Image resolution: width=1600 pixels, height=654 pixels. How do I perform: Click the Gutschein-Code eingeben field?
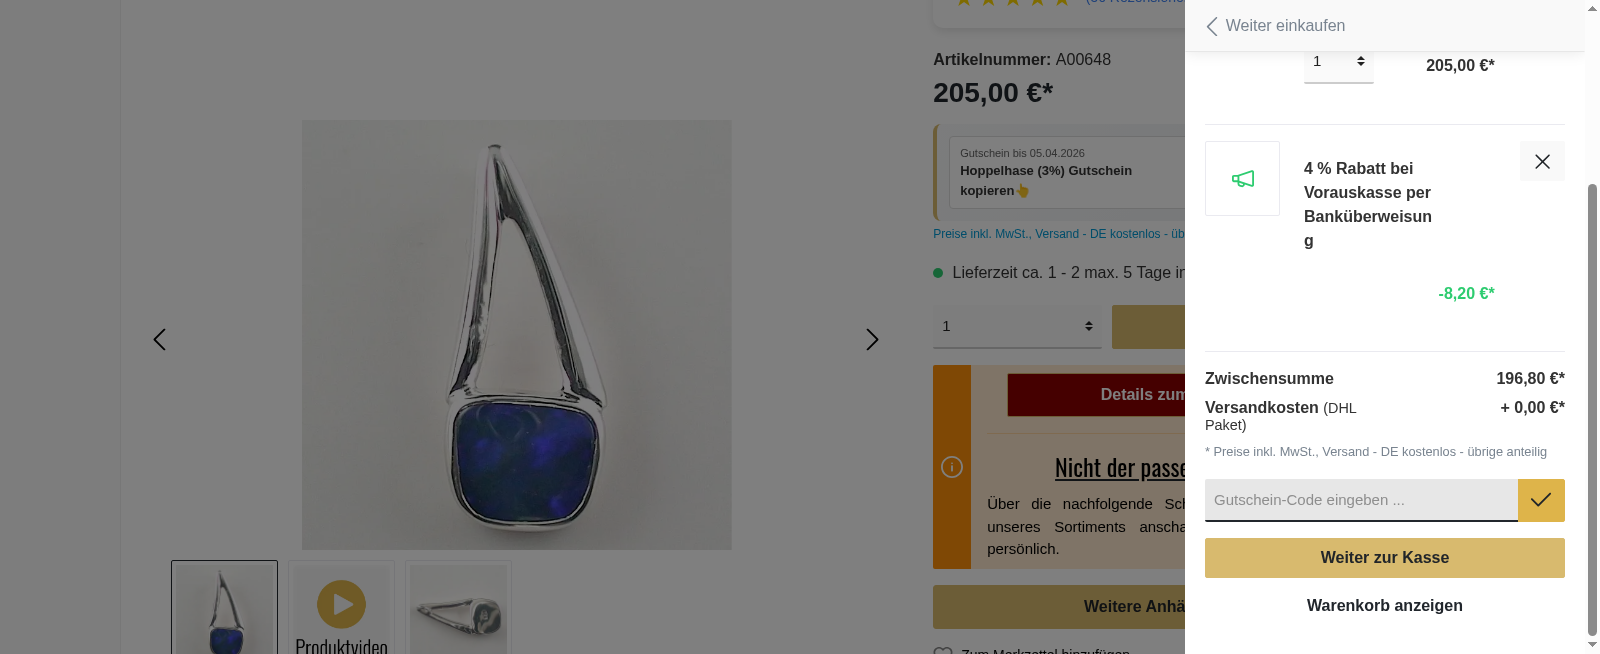(1361, 500)
